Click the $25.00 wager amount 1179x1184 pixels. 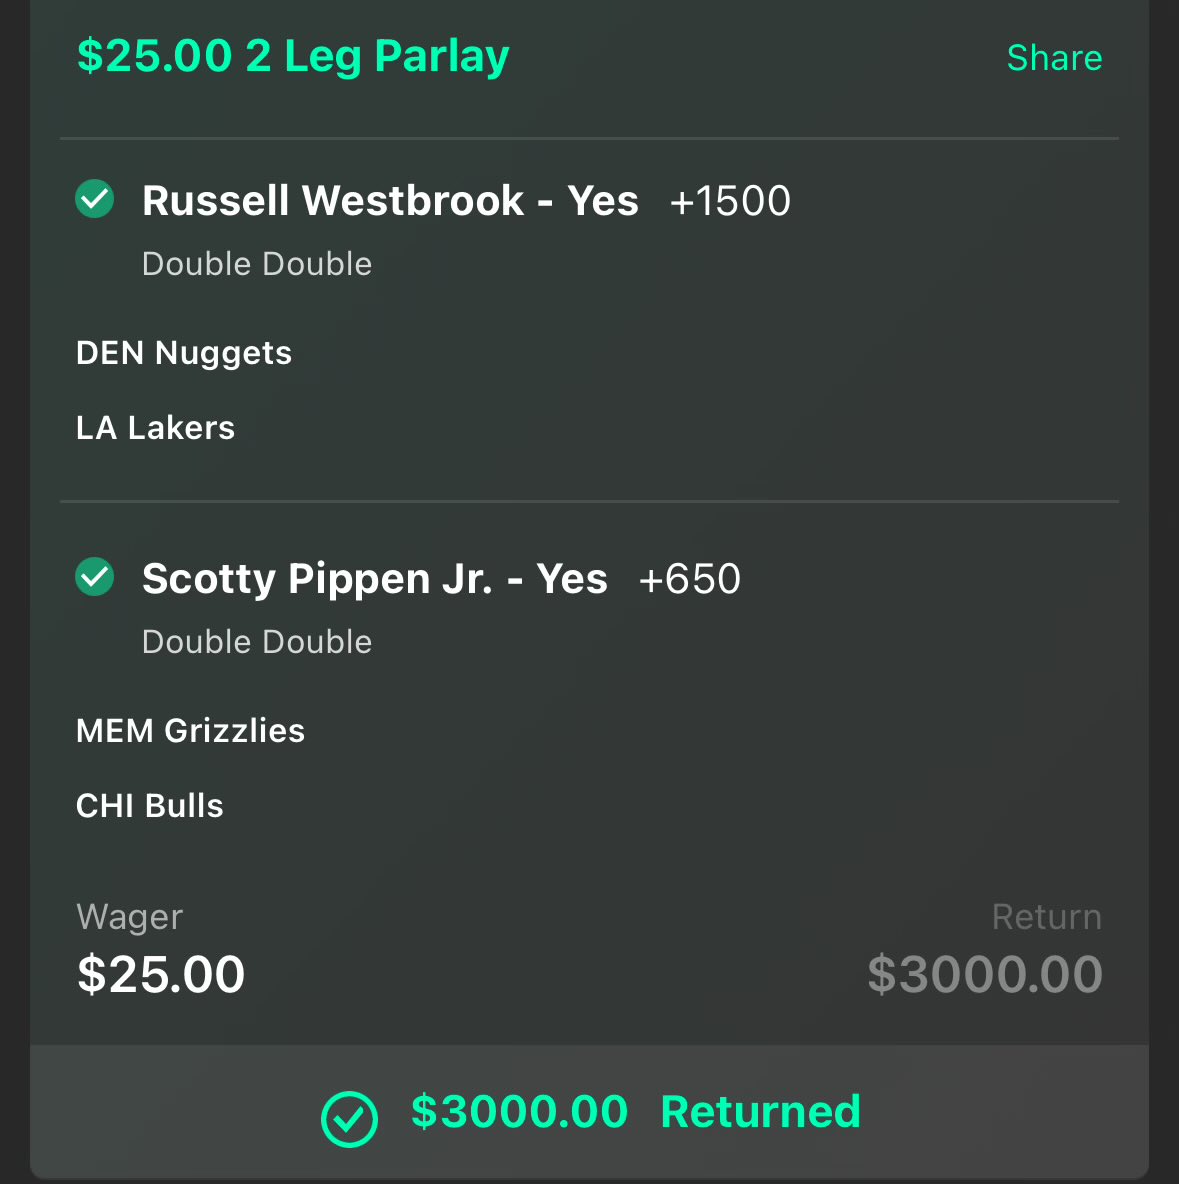[161, 974]
